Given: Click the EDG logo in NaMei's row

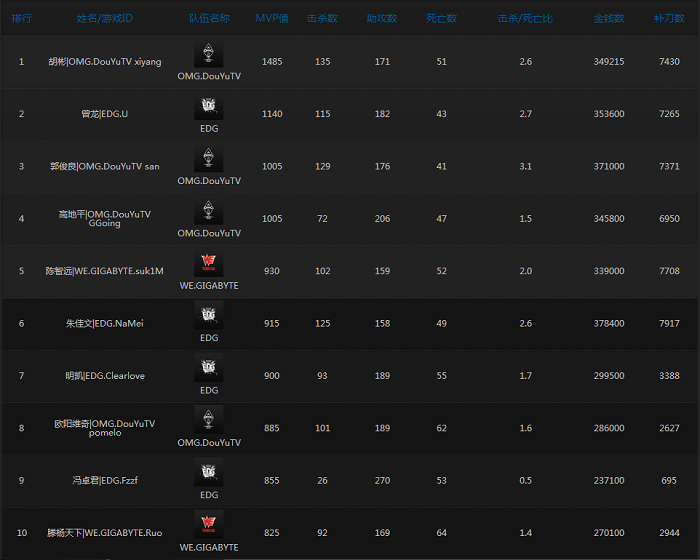Looking at the screenshot, I should [208, 317].
